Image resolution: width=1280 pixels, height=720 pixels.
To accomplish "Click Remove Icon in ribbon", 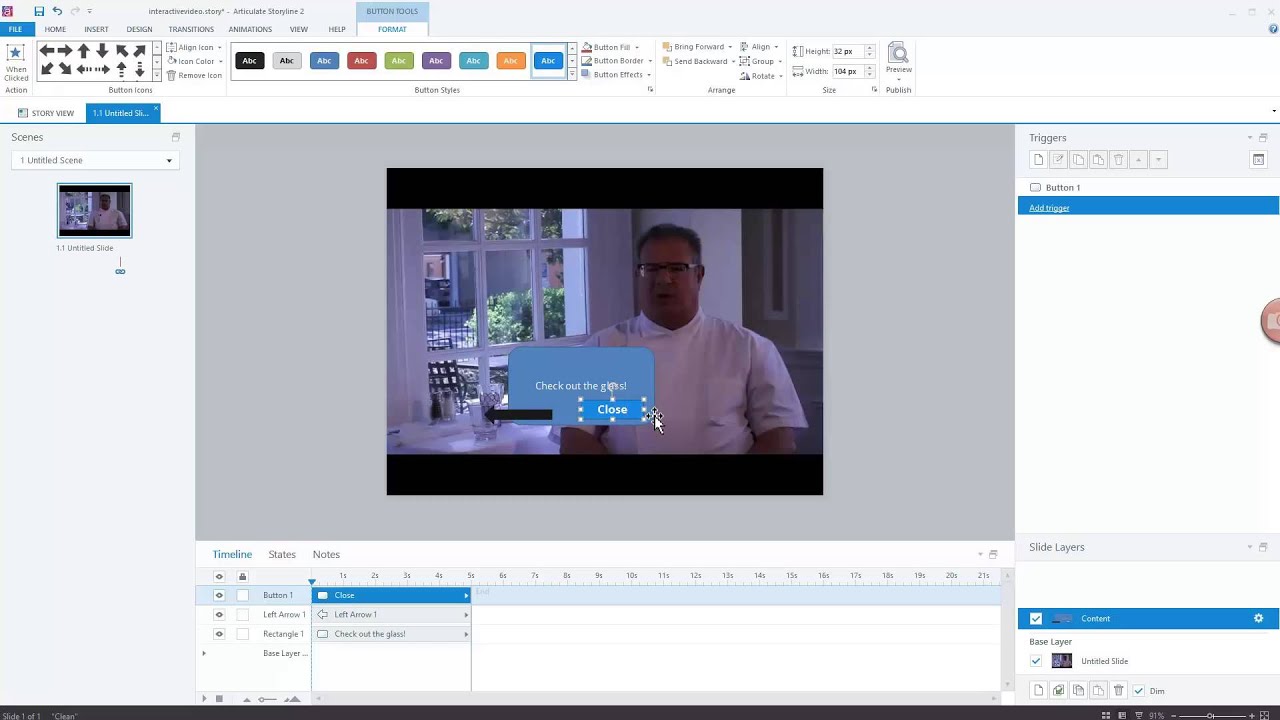I will click(194, 75).
